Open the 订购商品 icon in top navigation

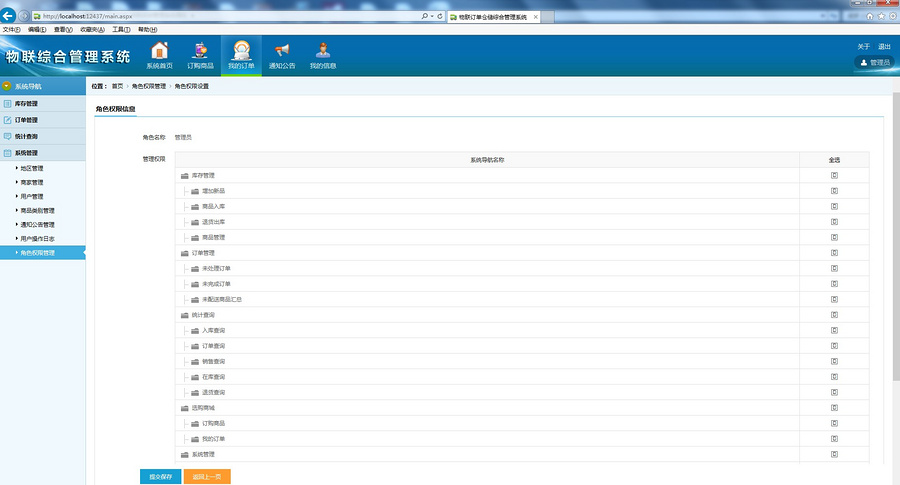(x=200, y=51)
